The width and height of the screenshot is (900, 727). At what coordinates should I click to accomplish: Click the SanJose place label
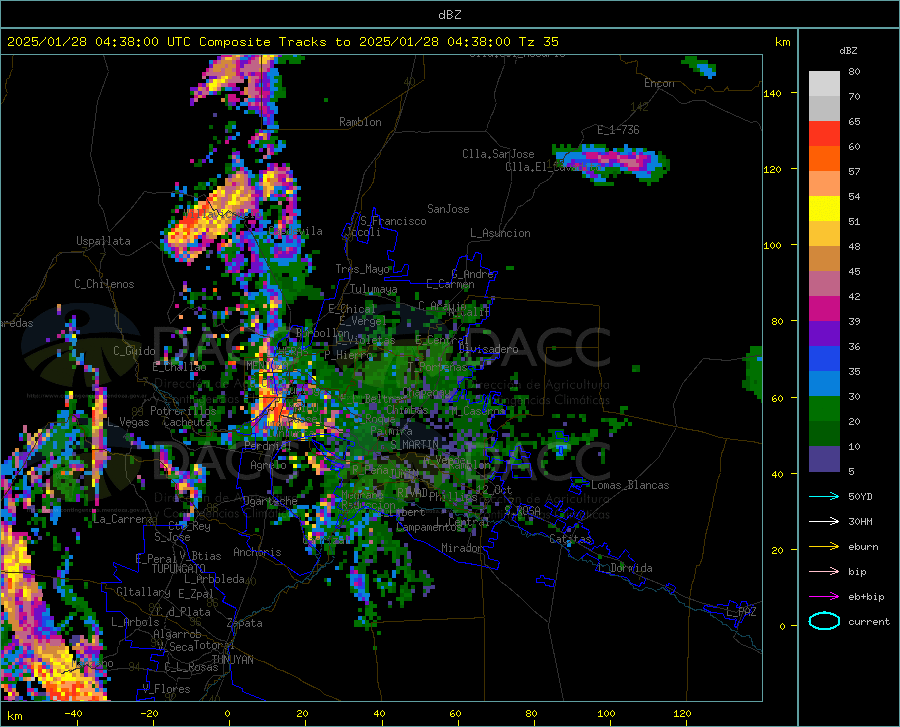coord(448,209)
